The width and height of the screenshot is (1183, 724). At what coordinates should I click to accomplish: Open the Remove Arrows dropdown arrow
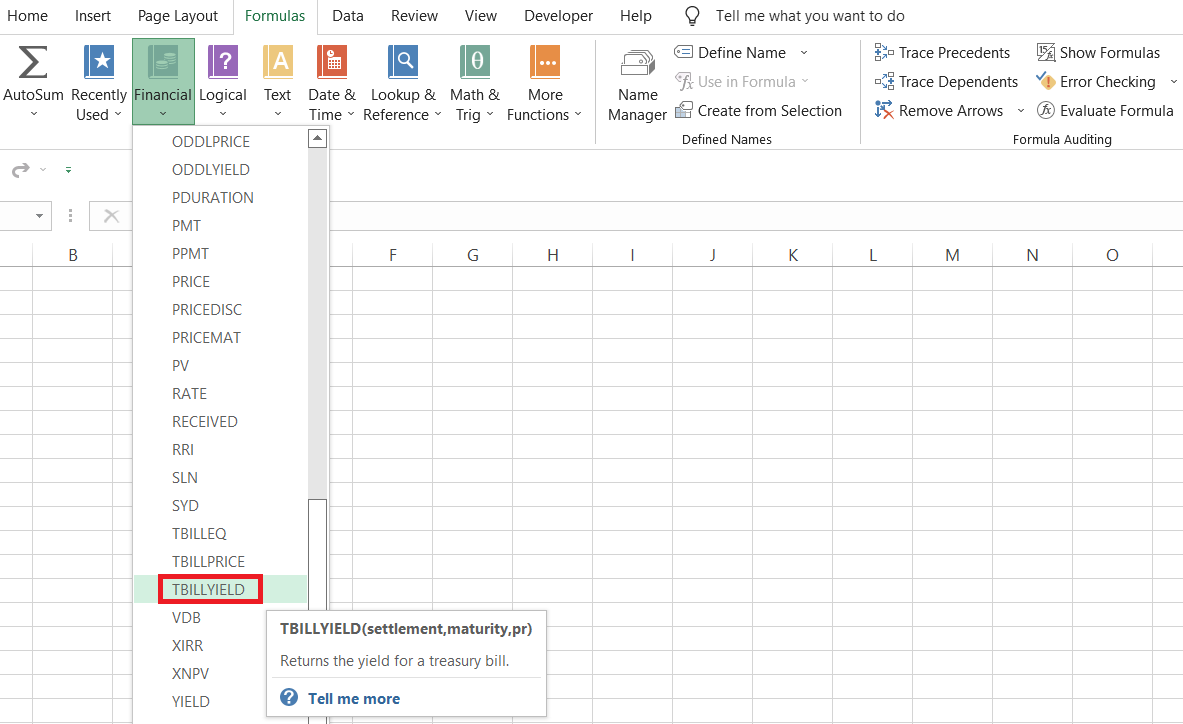(1020, 111)
